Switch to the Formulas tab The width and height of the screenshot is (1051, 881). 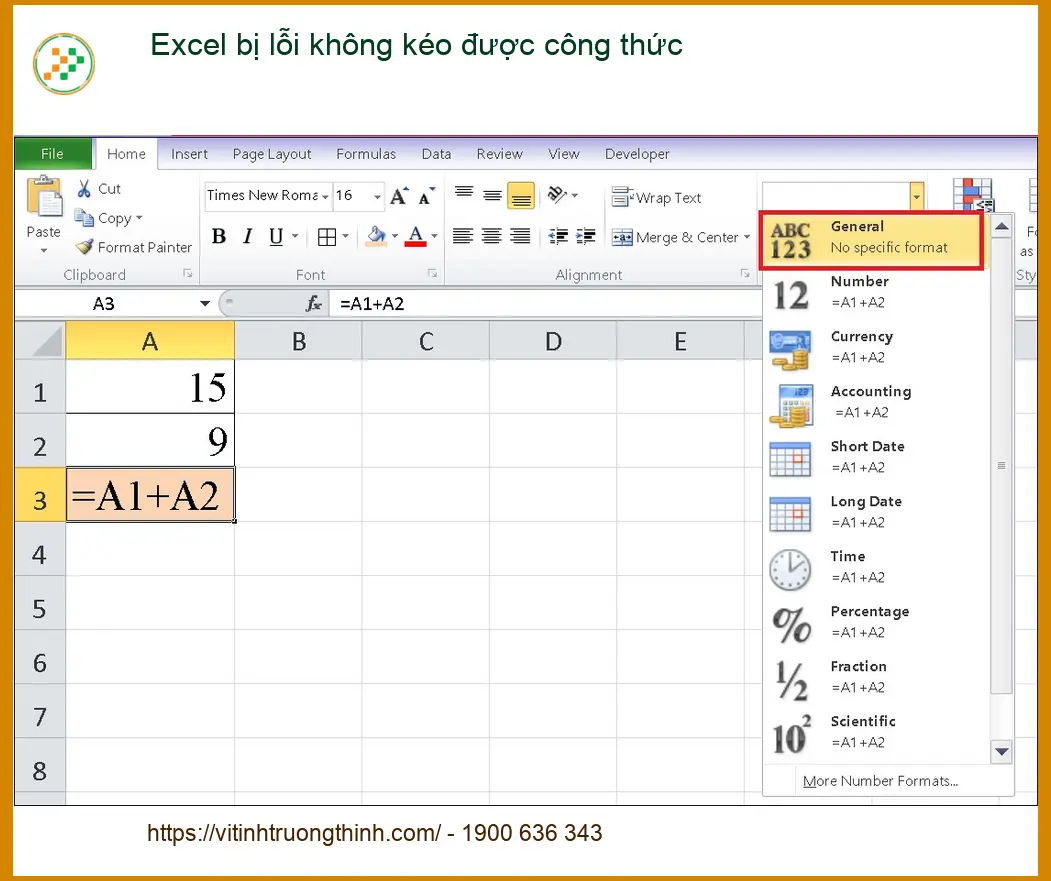366,154
